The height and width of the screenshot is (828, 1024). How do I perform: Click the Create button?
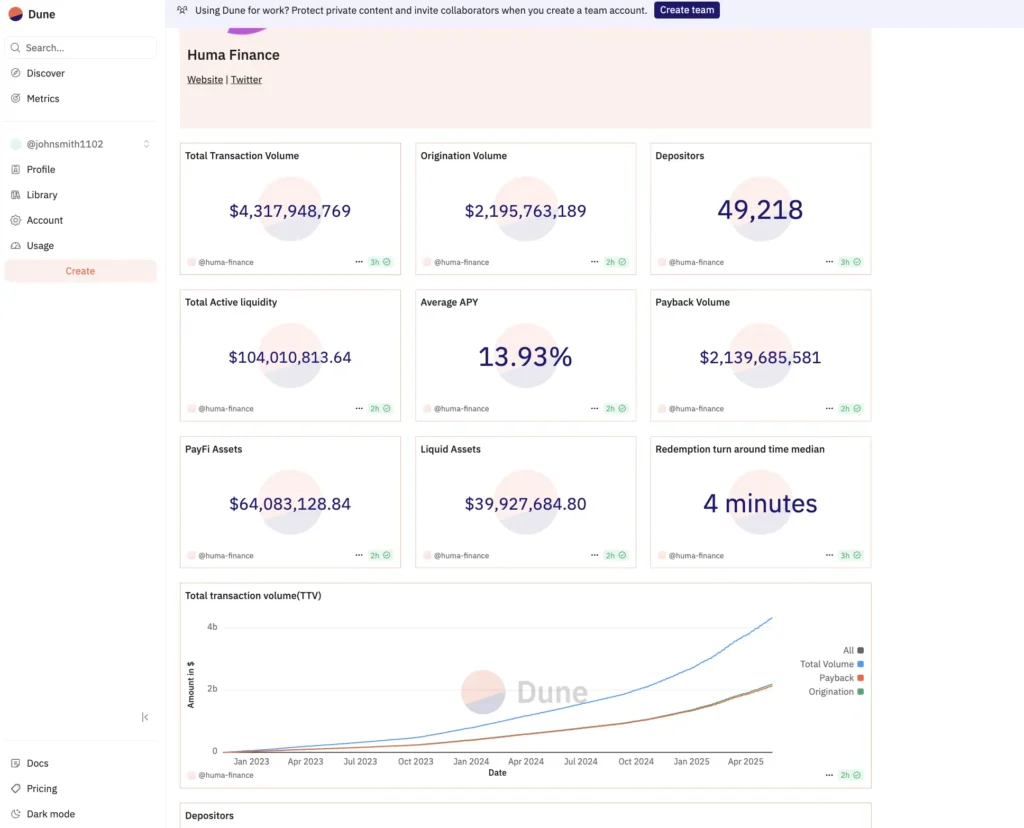coord(80,271)
